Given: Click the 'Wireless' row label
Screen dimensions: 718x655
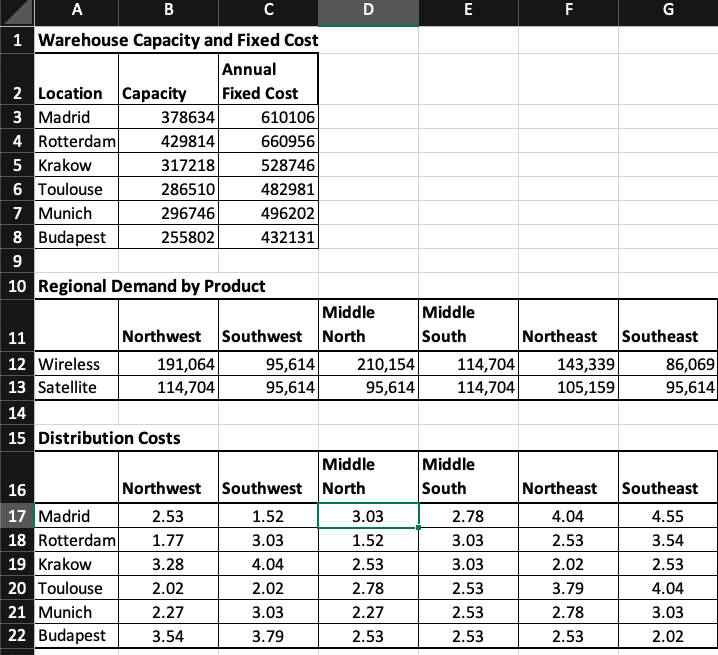Looking at the screenshot, I should [x=76, y=364].
